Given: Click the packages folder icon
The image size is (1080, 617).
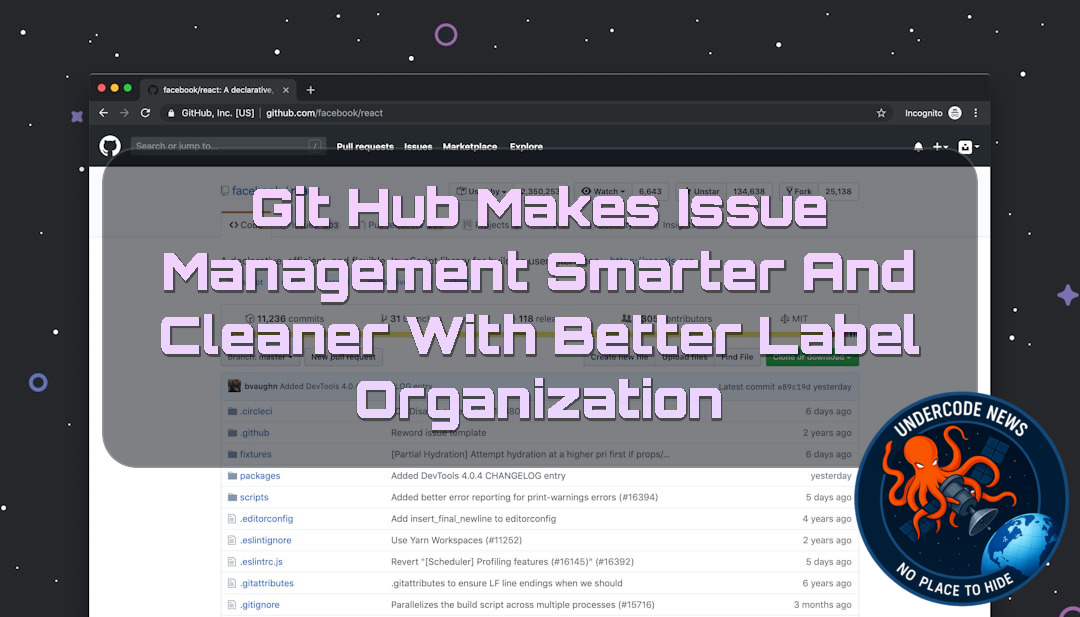Looking at the screenshot, I should click(232, 476).
